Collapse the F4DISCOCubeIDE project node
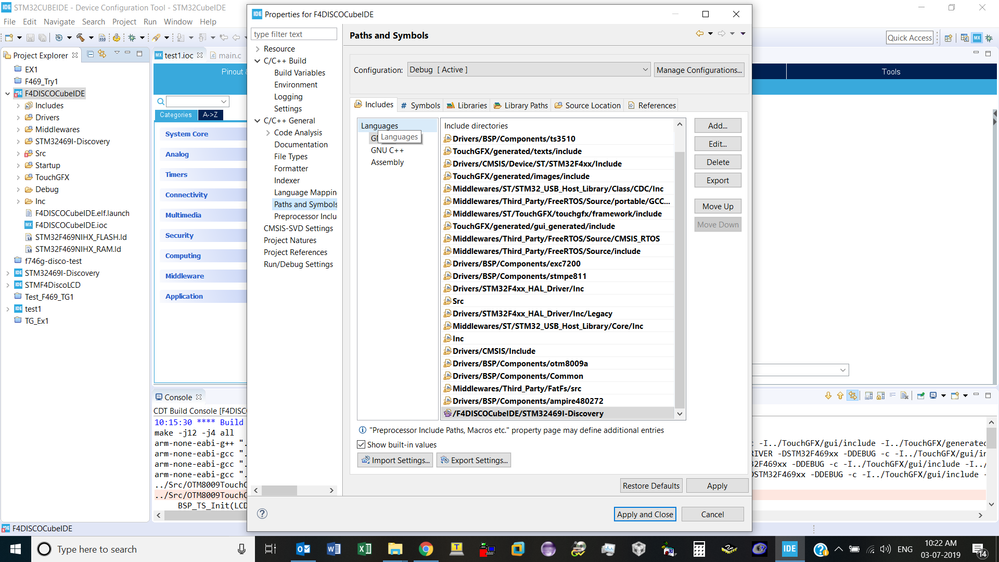This screenshot has width=999, height=562. click(x=8, y=94)
